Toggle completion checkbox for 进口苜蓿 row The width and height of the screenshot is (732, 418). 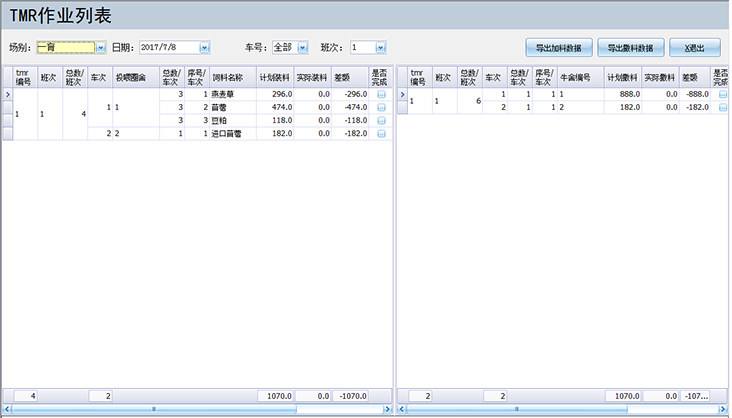pyautogui.click(x=381, y=133)
